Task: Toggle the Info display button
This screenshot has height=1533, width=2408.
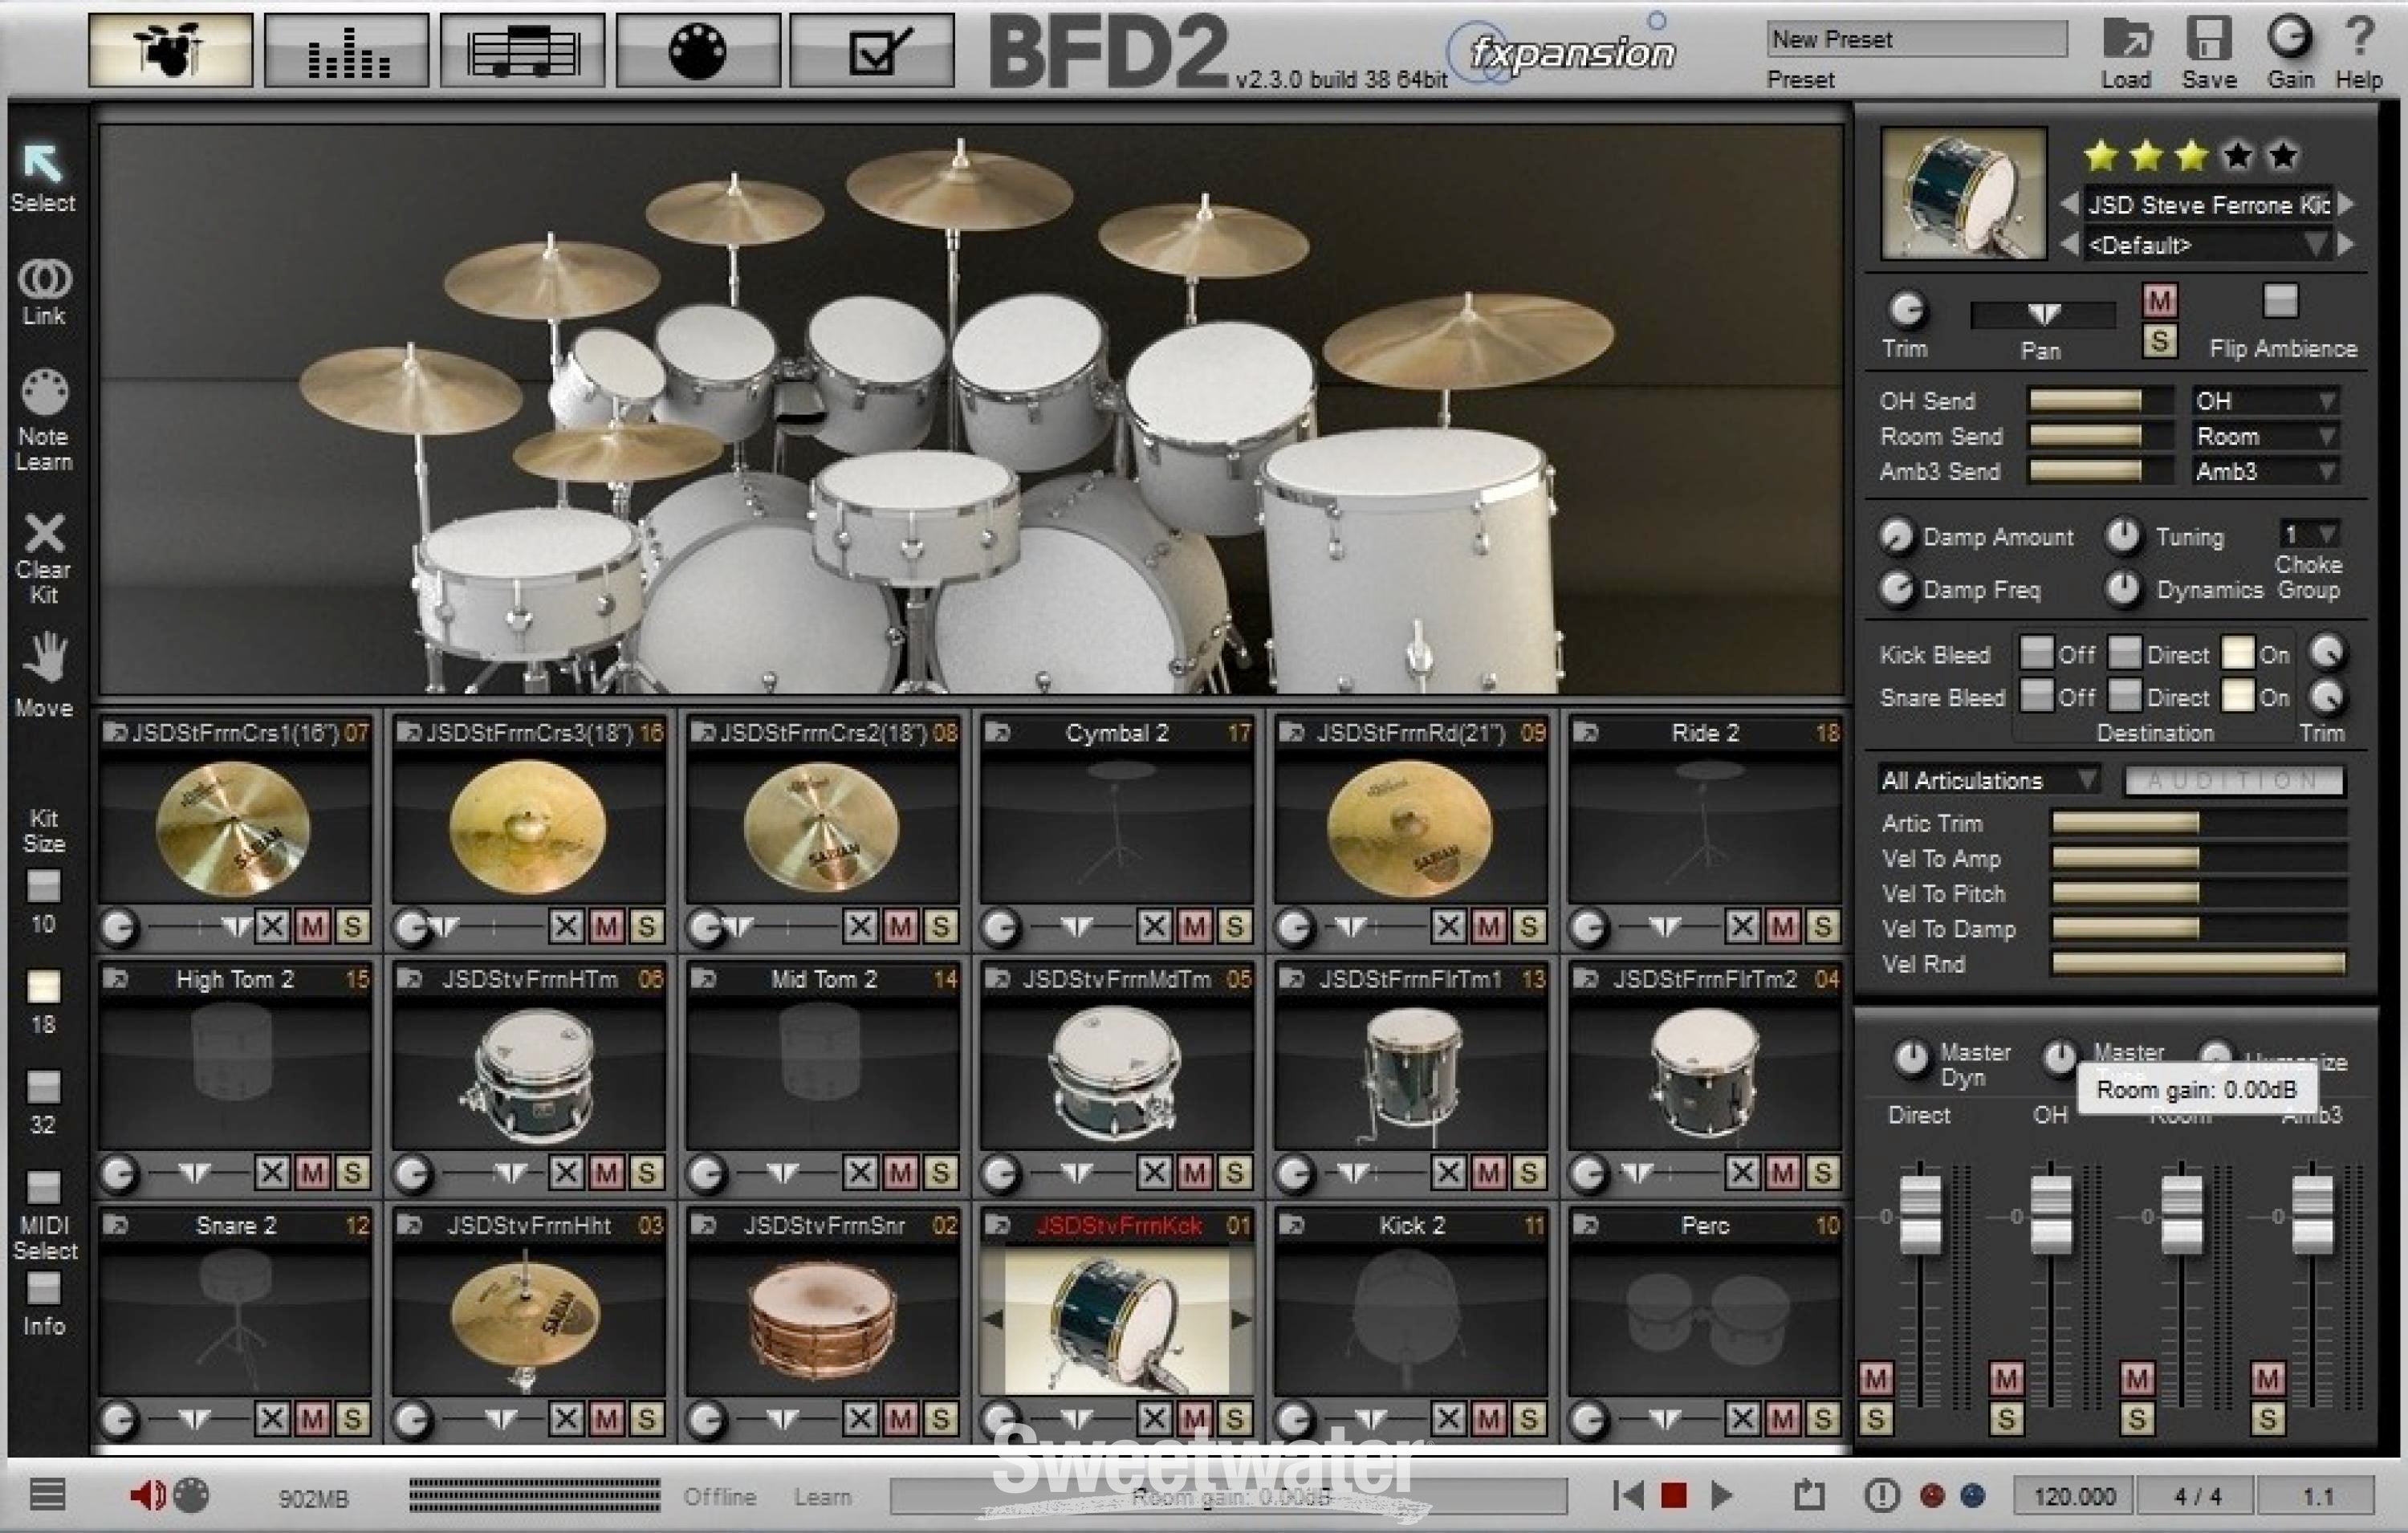Action: point(43,1288)
